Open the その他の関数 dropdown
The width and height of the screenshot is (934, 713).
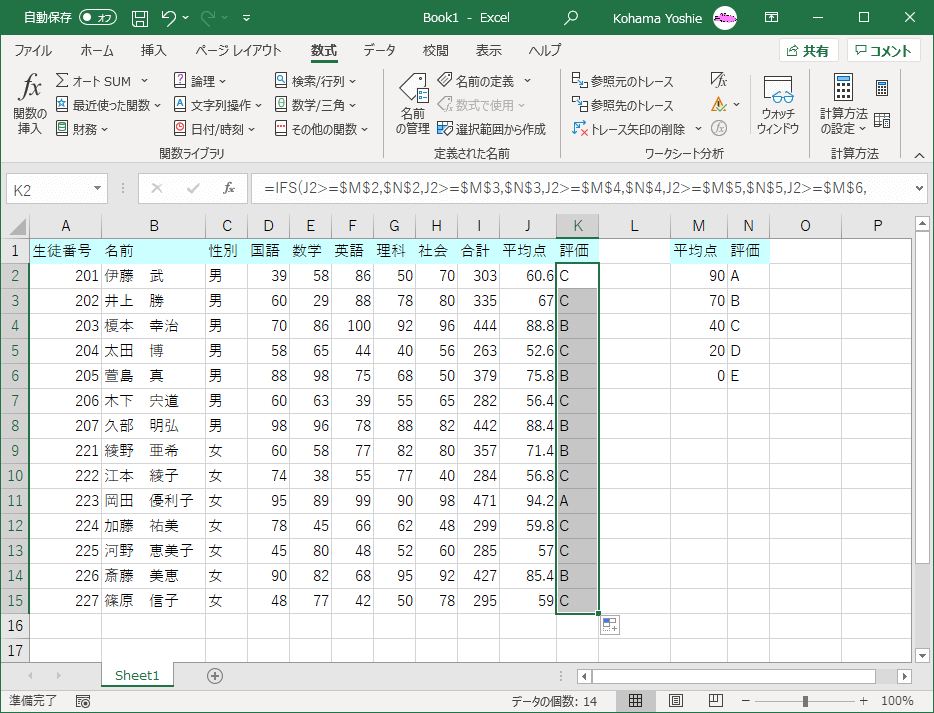(x=322, y=129)
